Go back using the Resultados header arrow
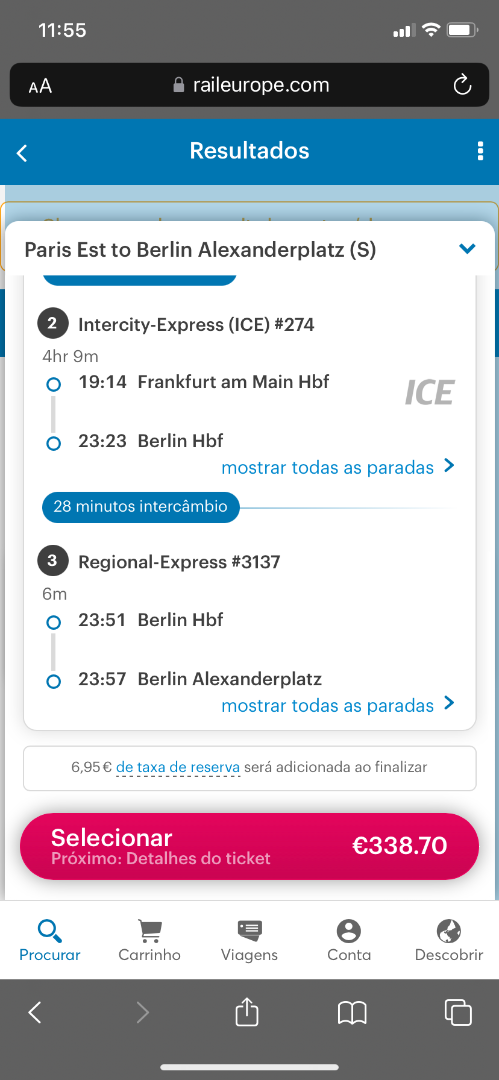 coord(22,153)
